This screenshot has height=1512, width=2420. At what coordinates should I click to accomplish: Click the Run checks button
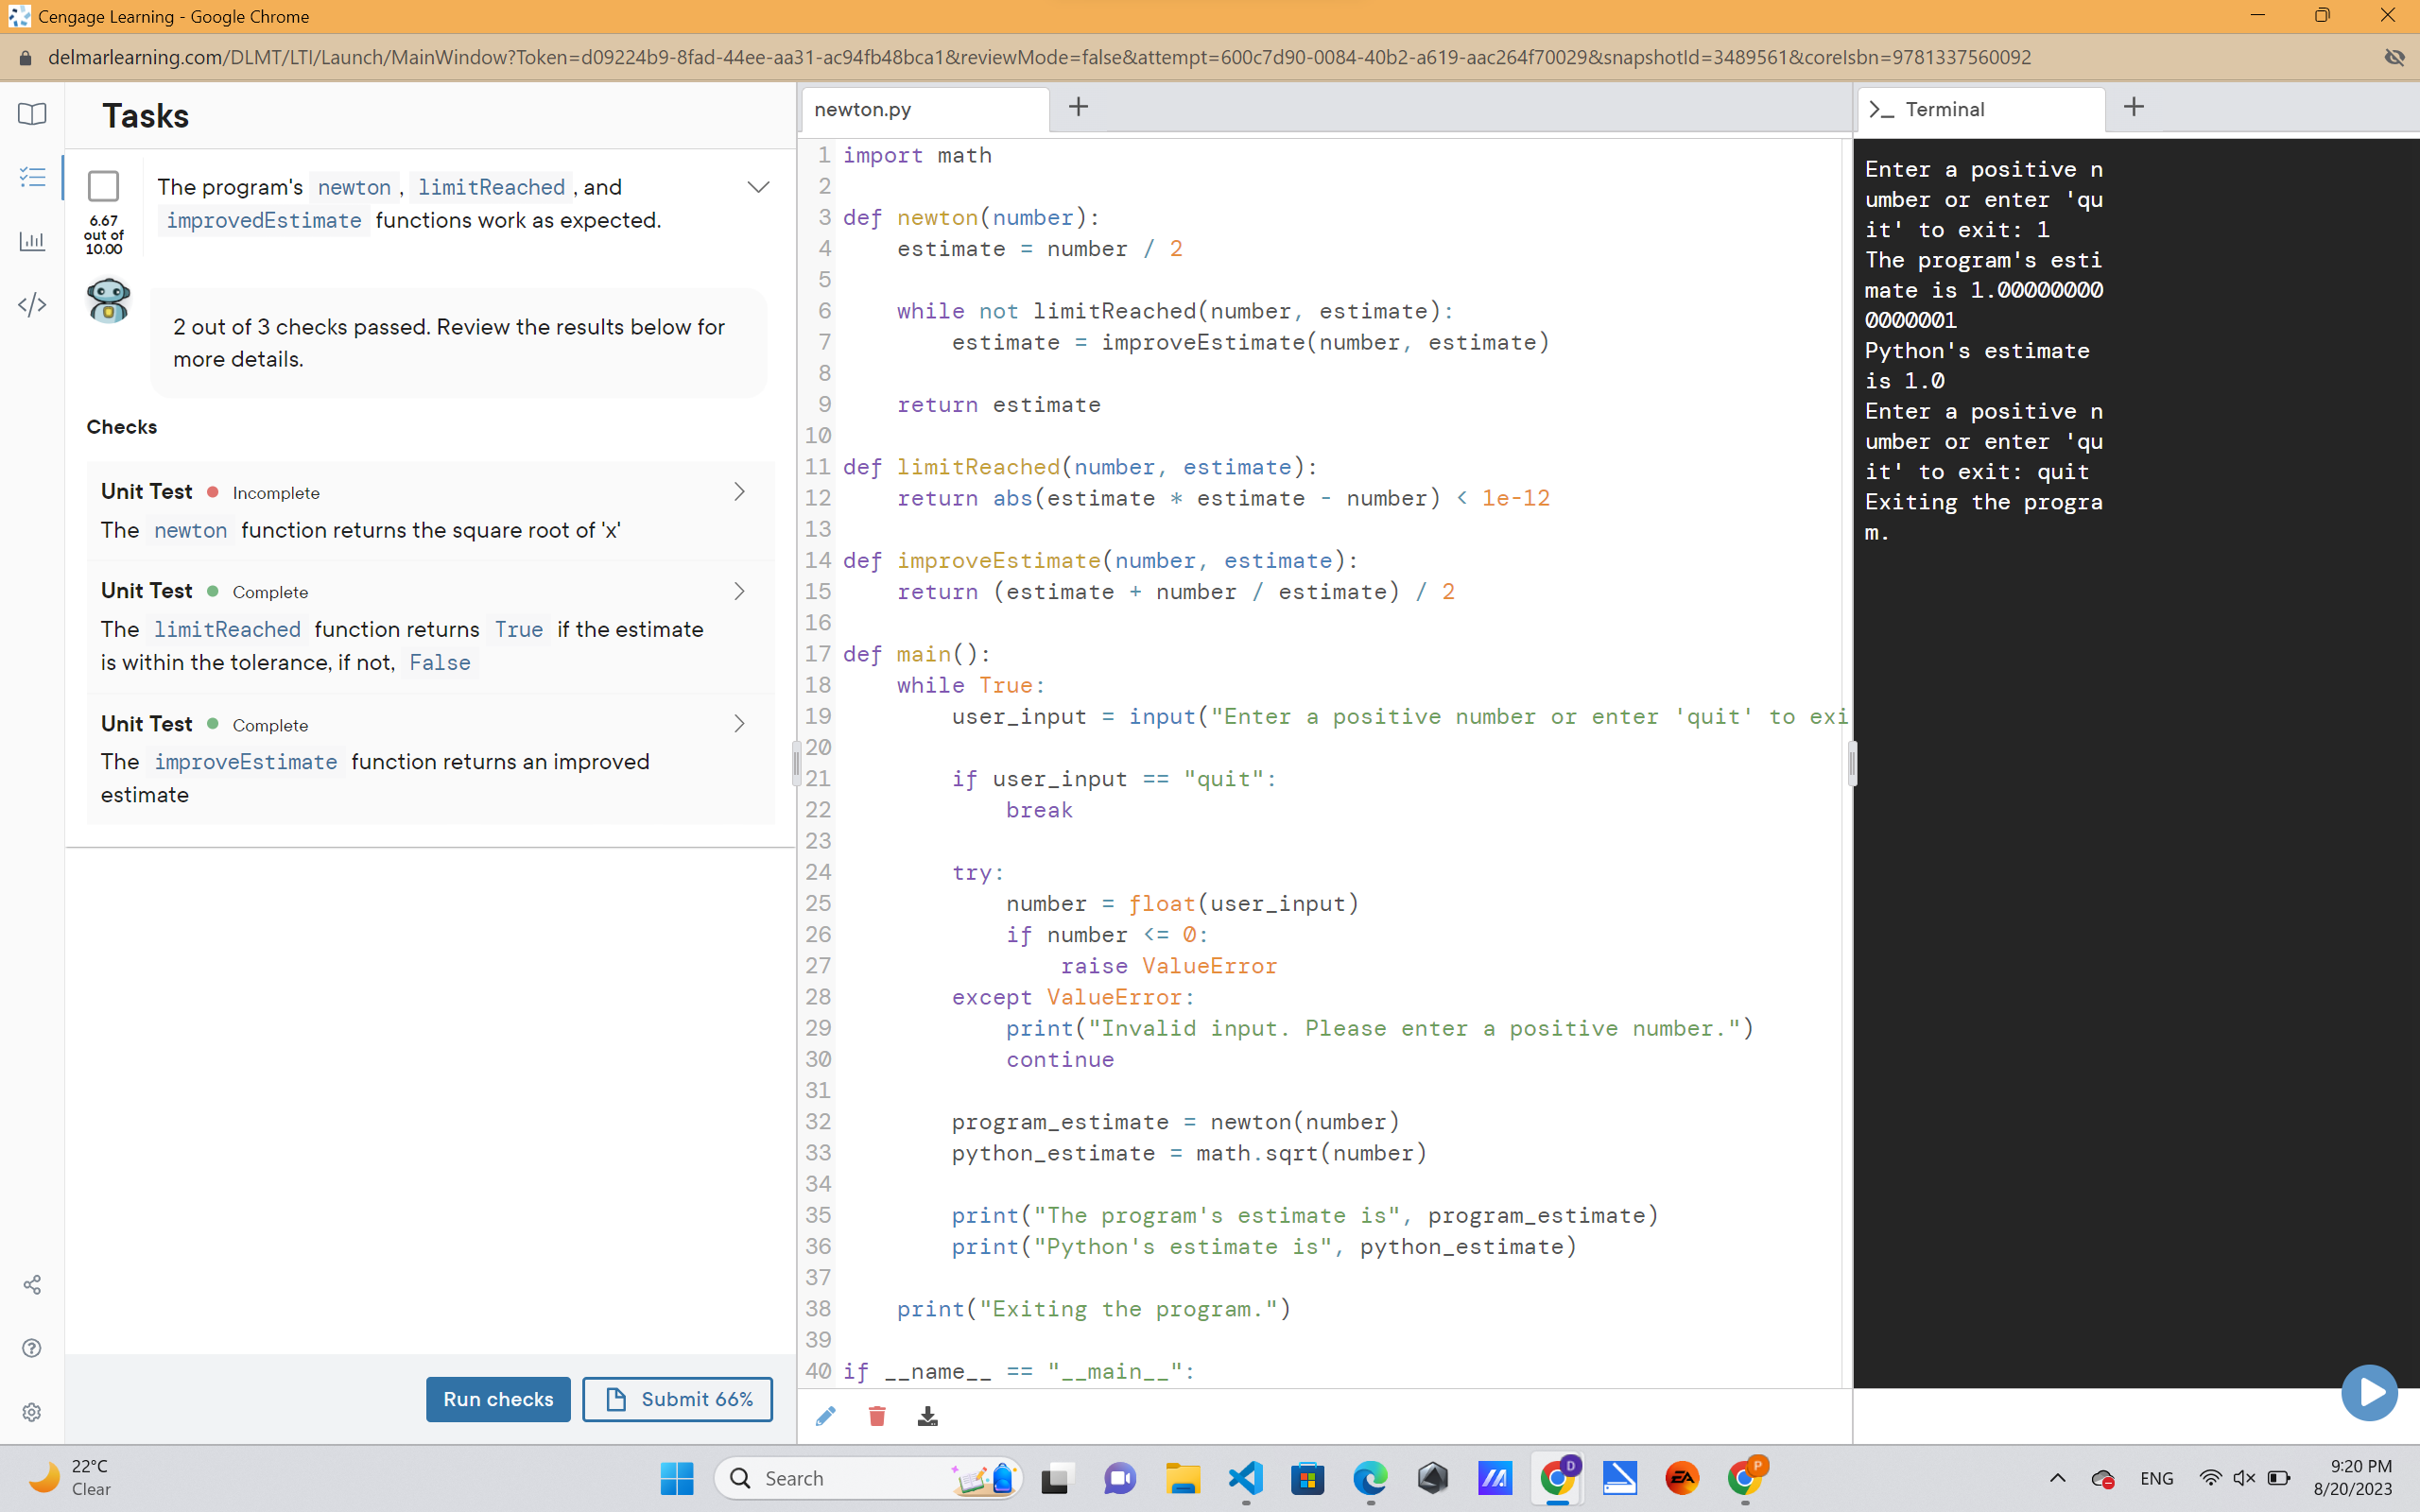coord(497,1399)
